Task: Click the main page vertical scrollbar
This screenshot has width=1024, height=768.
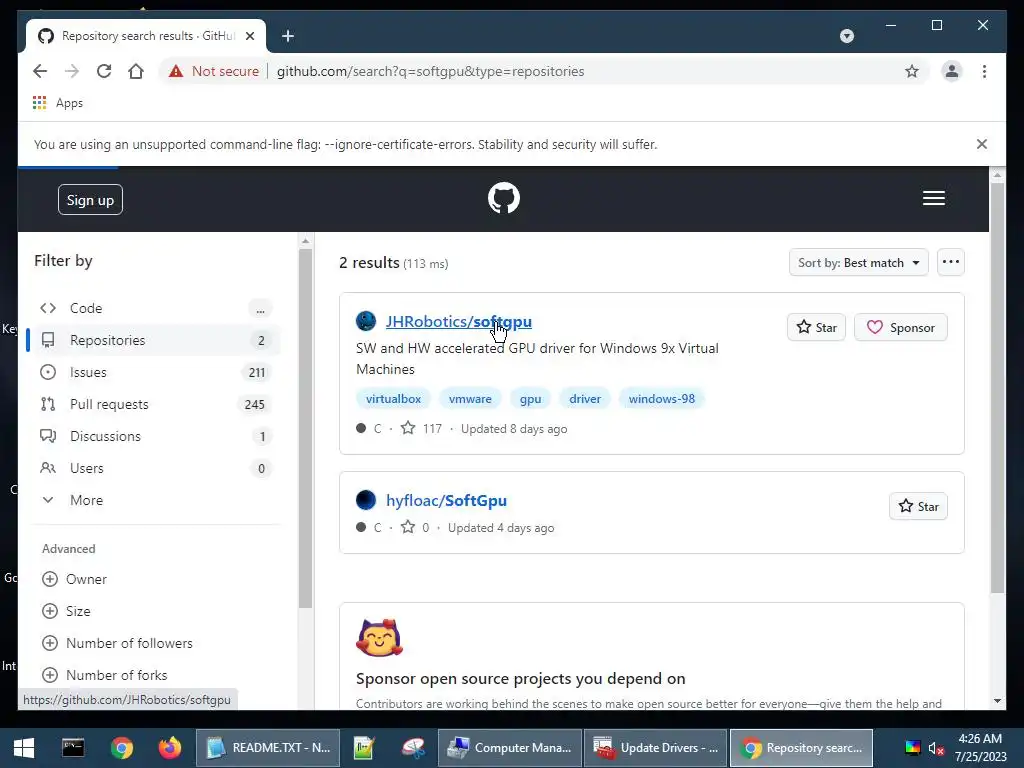Action: [x=997, y=389]
